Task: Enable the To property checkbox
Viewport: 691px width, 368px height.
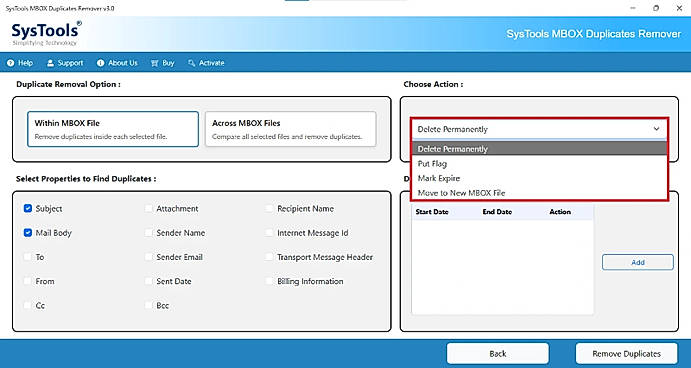Action: 28,257
